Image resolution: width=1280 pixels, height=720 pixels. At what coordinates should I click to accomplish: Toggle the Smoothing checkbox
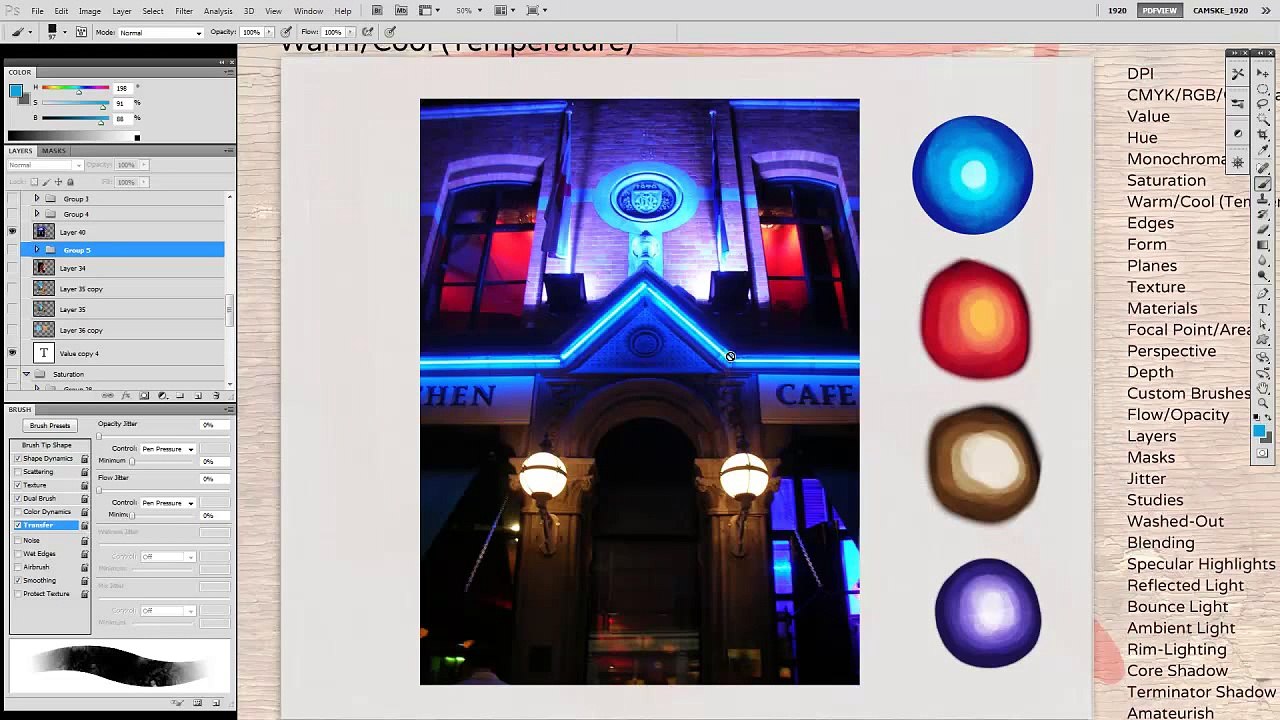tap(18, 580)
